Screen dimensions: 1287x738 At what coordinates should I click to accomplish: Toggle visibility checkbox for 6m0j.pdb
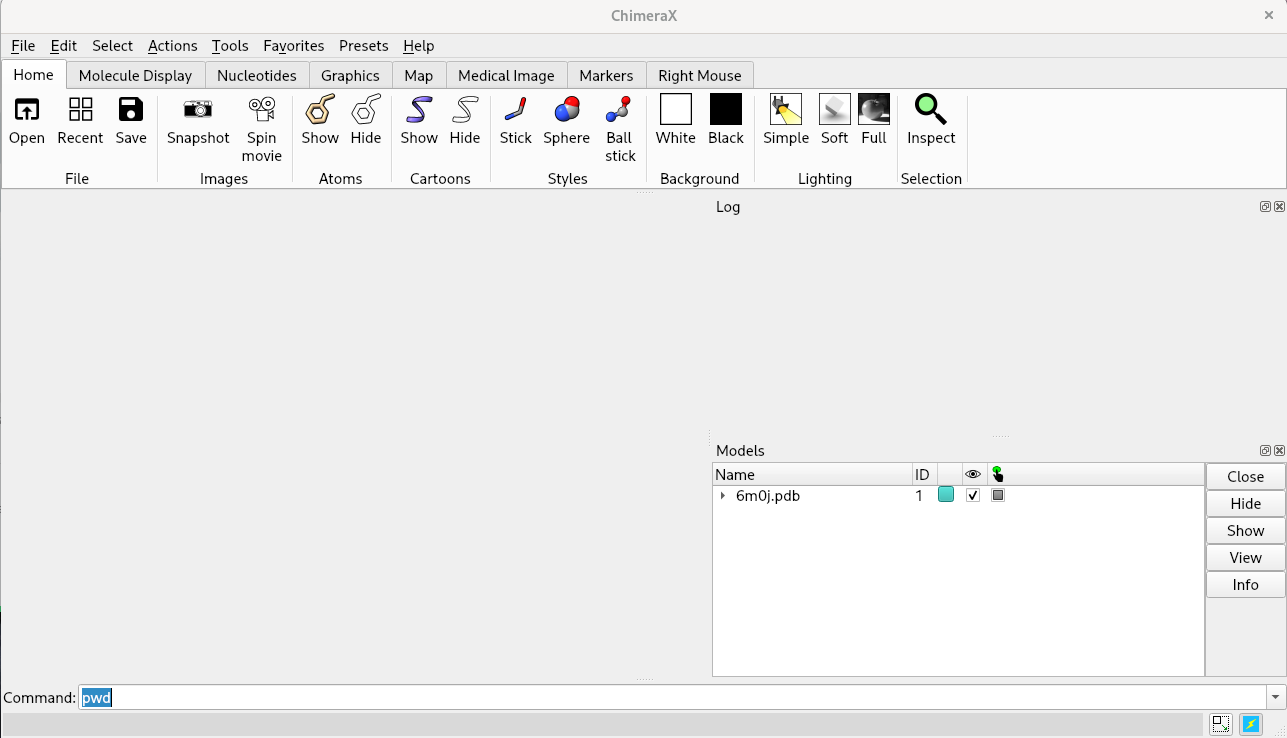(973, 495)
